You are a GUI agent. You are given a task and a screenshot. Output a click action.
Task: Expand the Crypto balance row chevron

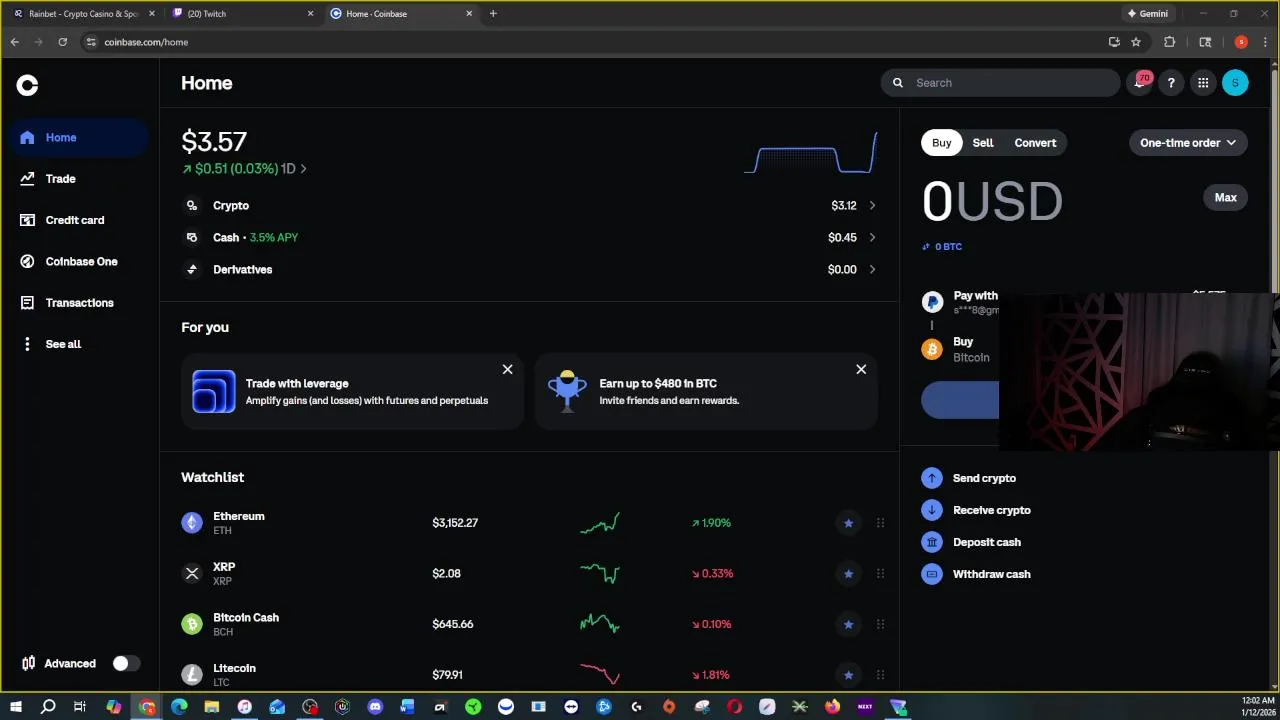(x=872, y=205)
